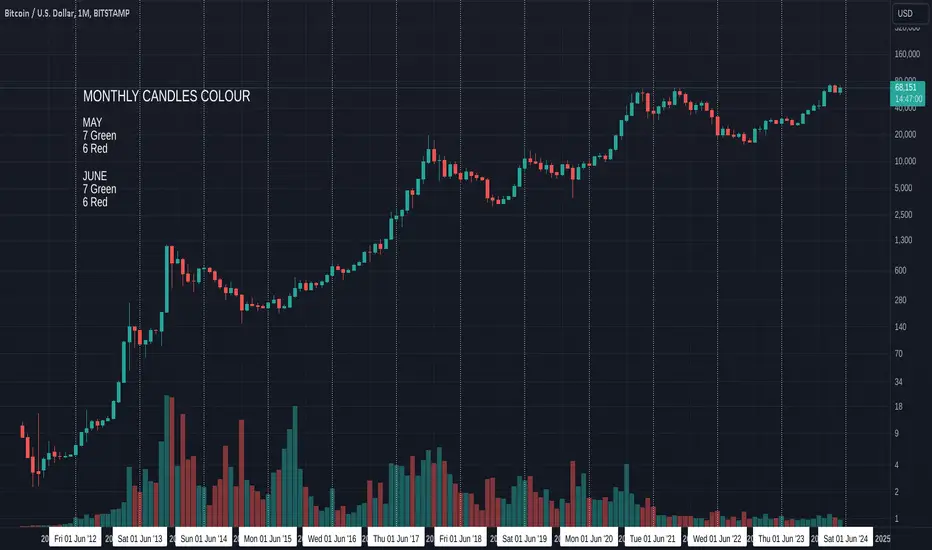Click the Sun 01 Jun '14 date marker
This screenshot has width=932, height=550.
204,539
